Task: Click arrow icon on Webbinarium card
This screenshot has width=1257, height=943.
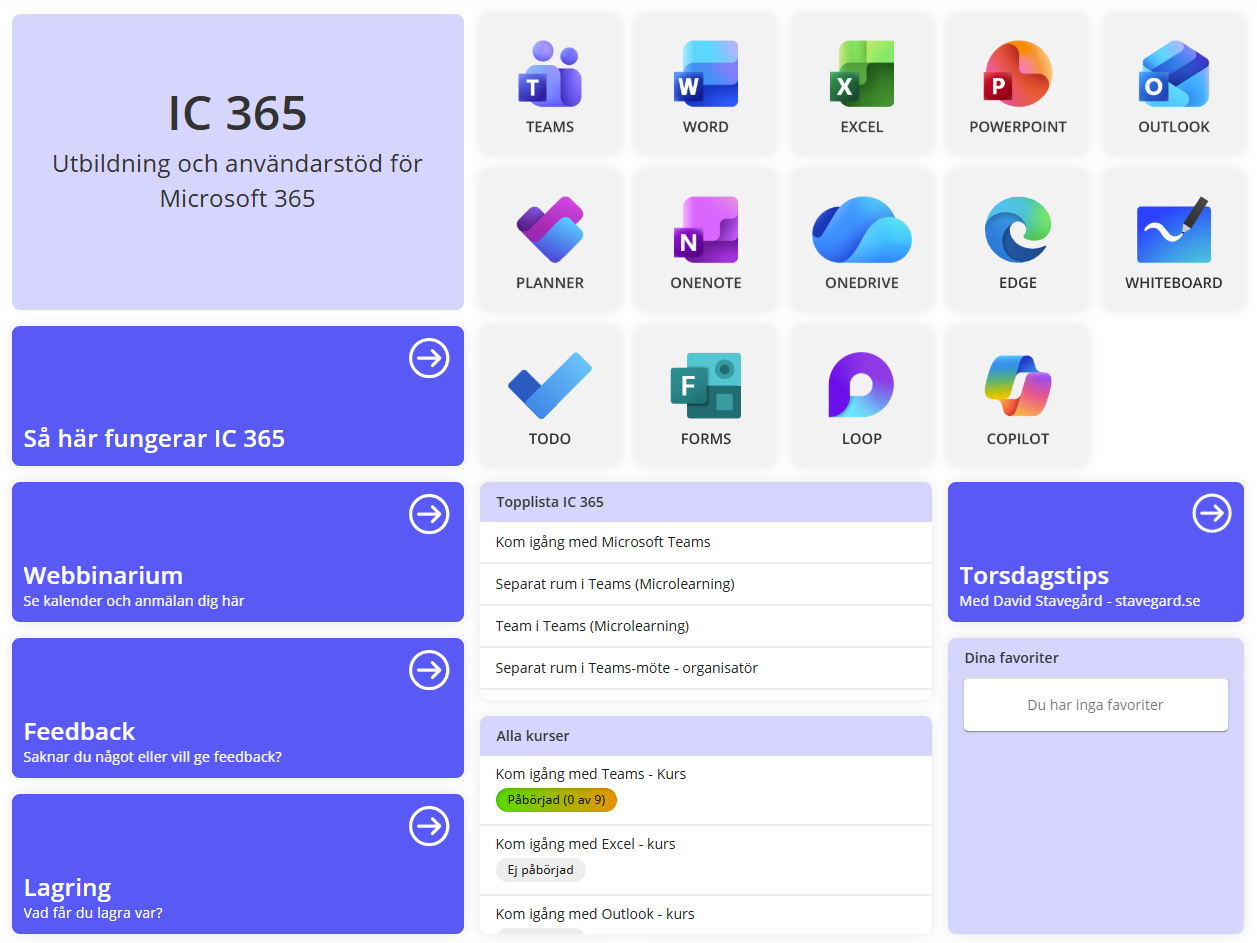Action: 429,514
